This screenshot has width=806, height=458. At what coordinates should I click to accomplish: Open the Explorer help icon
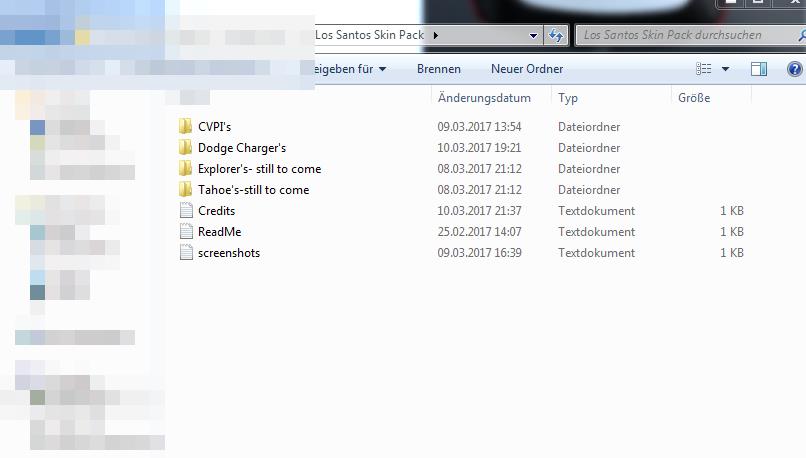pos(794,69)
